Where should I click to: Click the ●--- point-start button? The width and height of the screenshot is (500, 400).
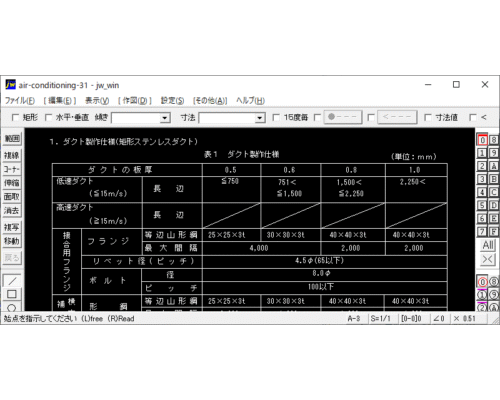click(x=343, y=117)
